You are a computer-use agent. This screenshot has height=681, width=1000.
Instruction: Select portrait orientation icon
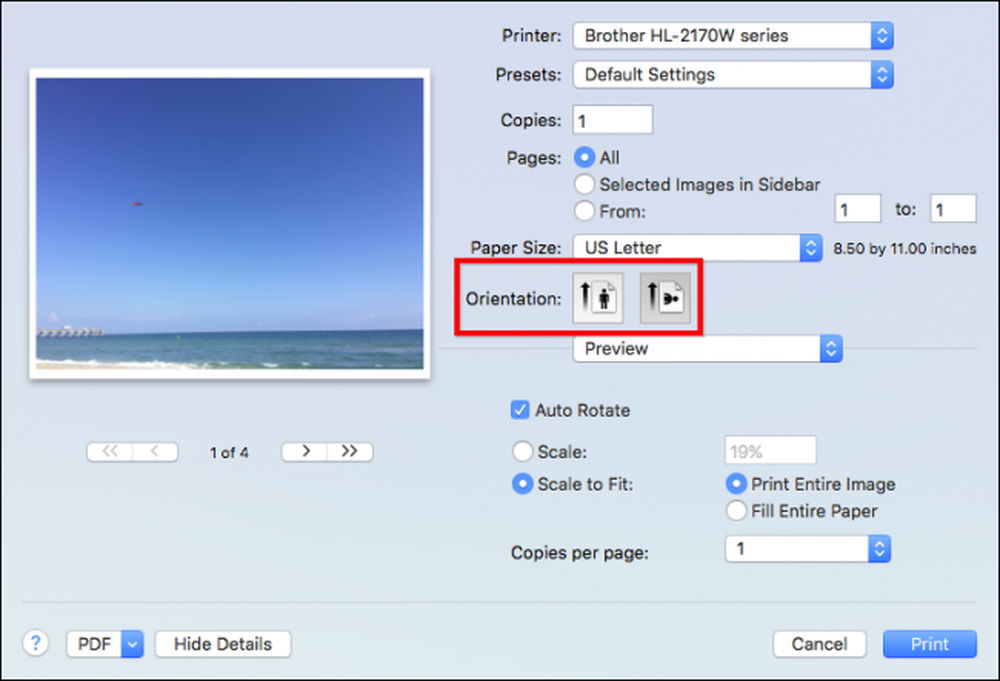598,298
